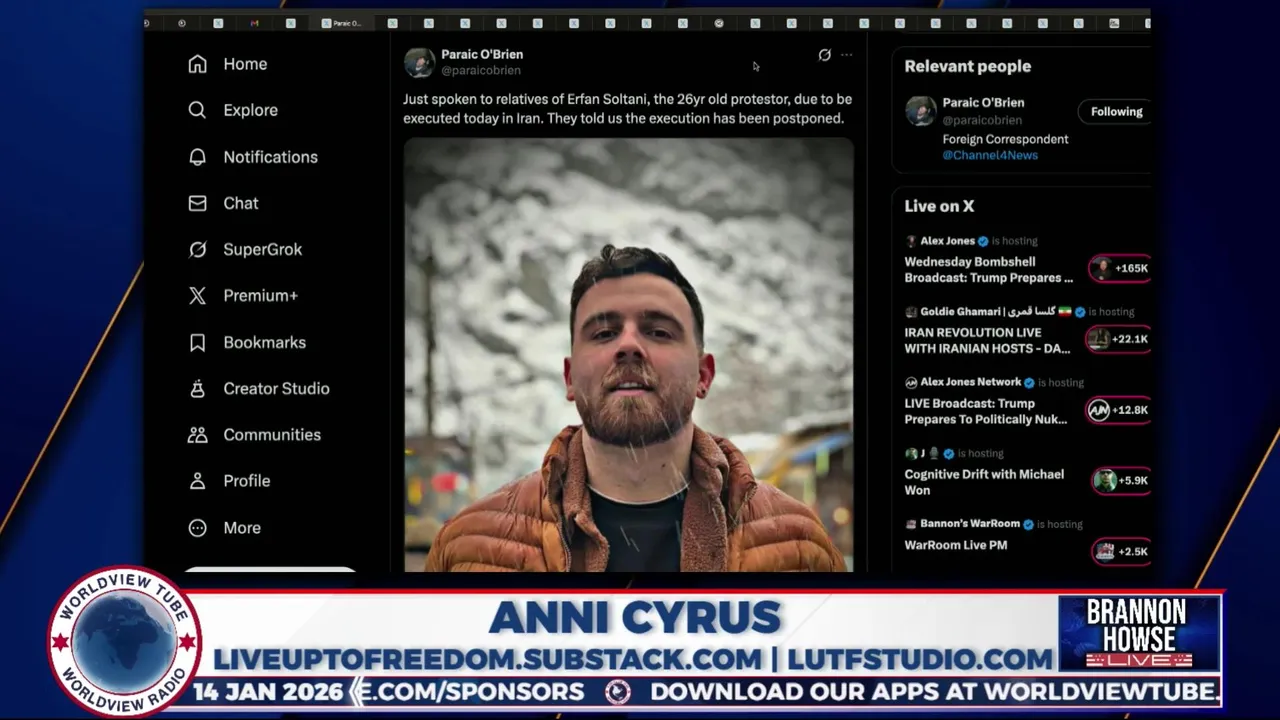Viewport: 1280px width, 720px height.
Task: Open Home from the X sidebar
Action: (x=228, y=64)
